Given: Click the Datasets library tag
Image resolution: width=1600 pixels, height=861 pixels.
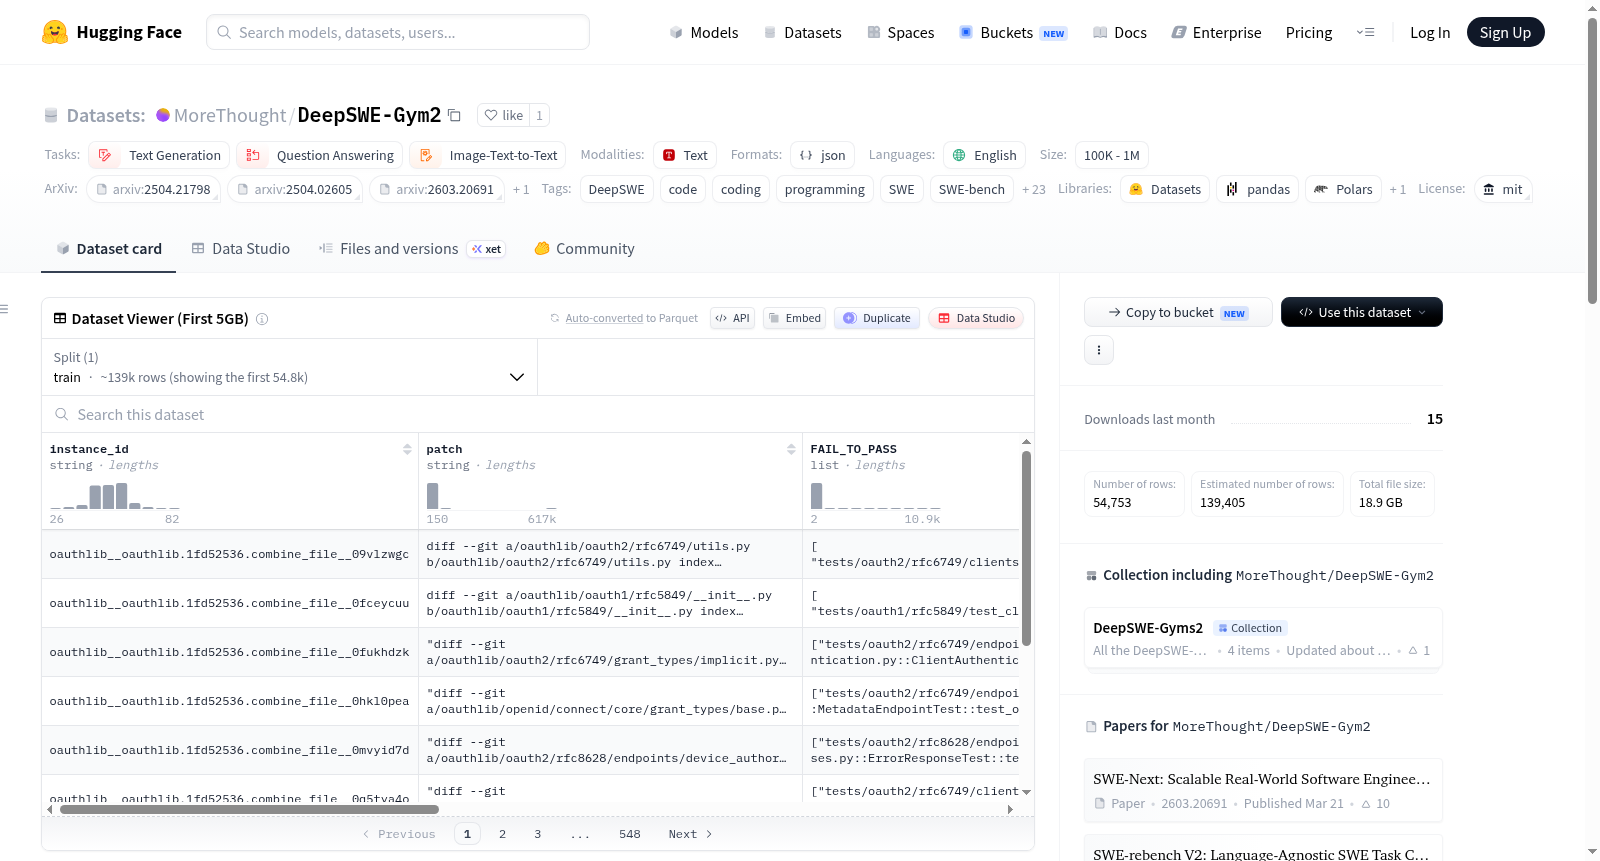Looking at the screenshot, I should coord(1165,189).
